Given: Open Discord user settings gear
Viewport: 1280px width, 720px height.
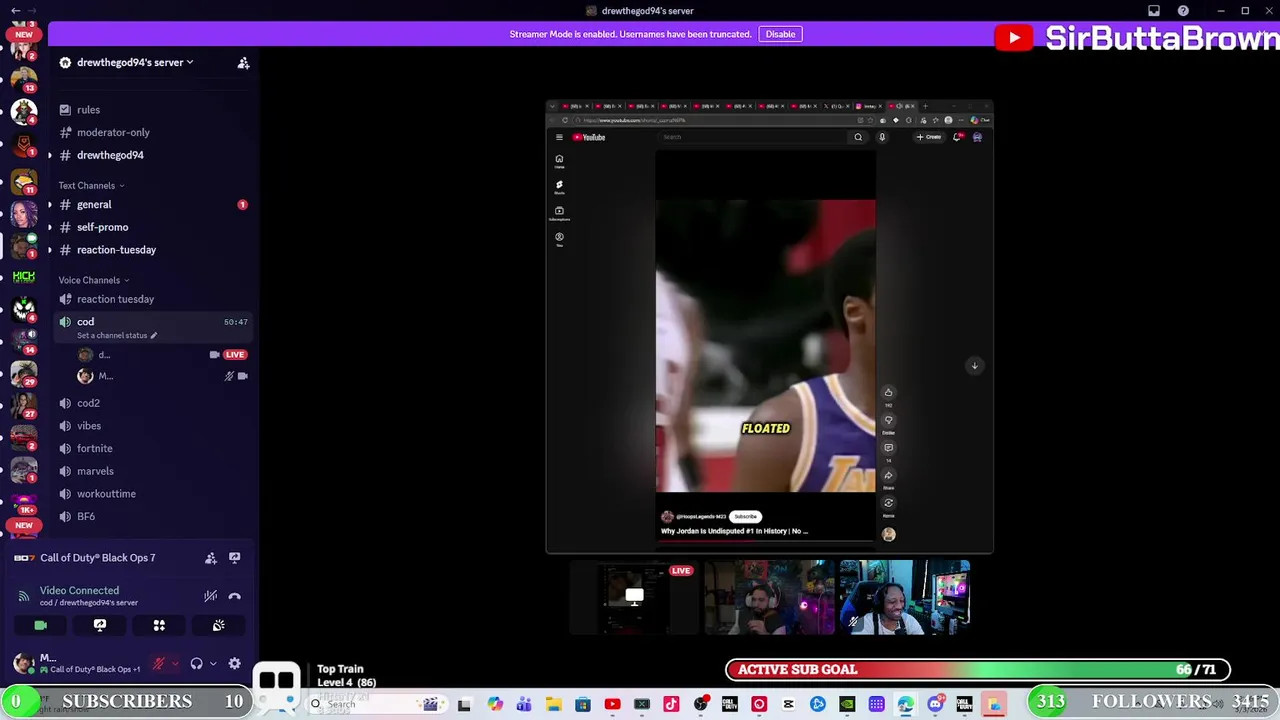Looking at the screenshot, I should coord(234,663).
